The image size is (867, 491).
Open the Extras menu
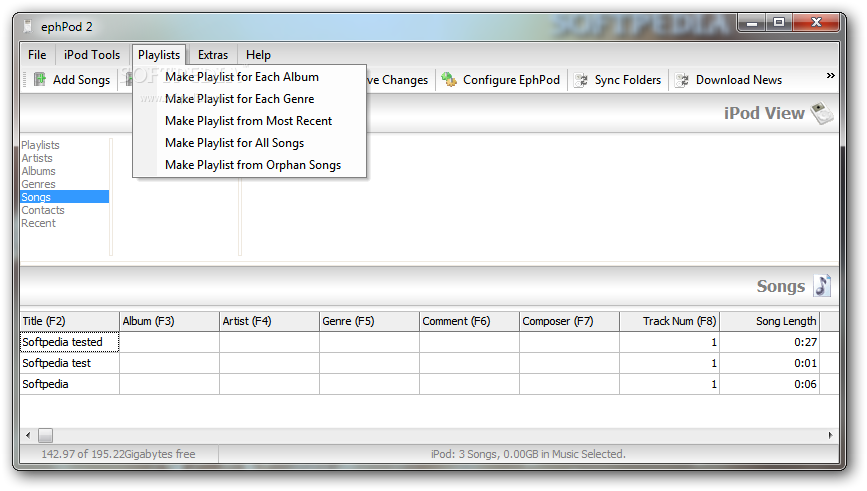[x=213, y=55]
